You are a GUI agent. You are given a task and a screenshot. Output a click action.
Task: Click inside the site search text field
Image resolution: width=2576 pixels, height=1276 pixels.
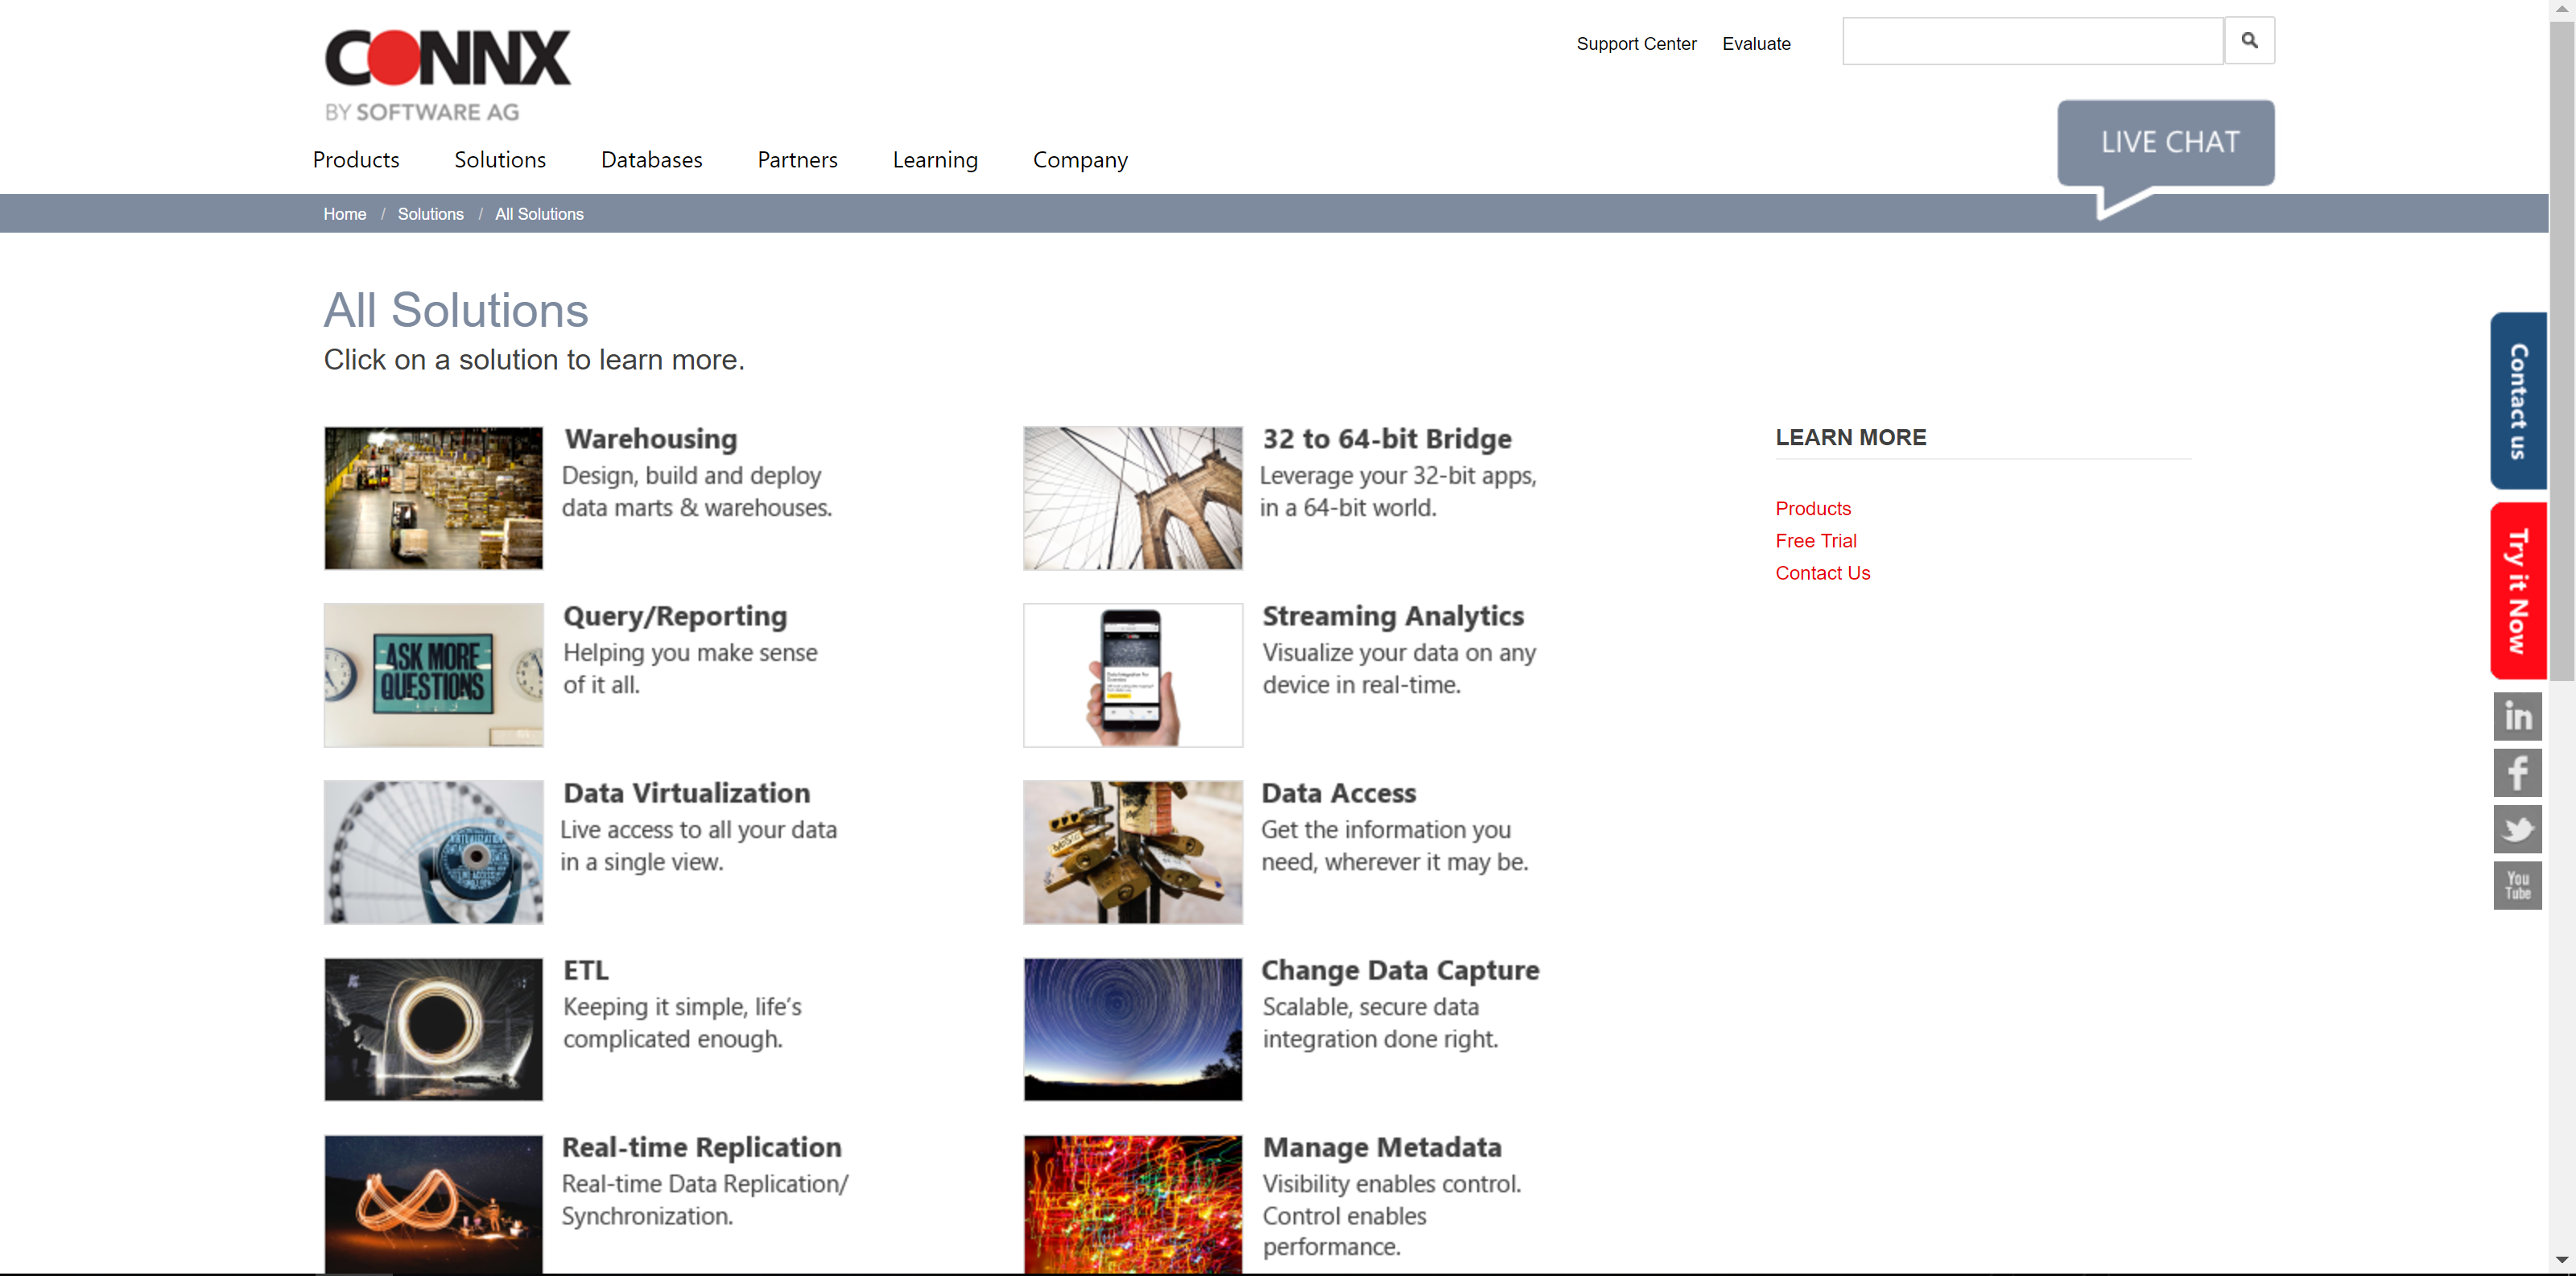pos(2032,41)
